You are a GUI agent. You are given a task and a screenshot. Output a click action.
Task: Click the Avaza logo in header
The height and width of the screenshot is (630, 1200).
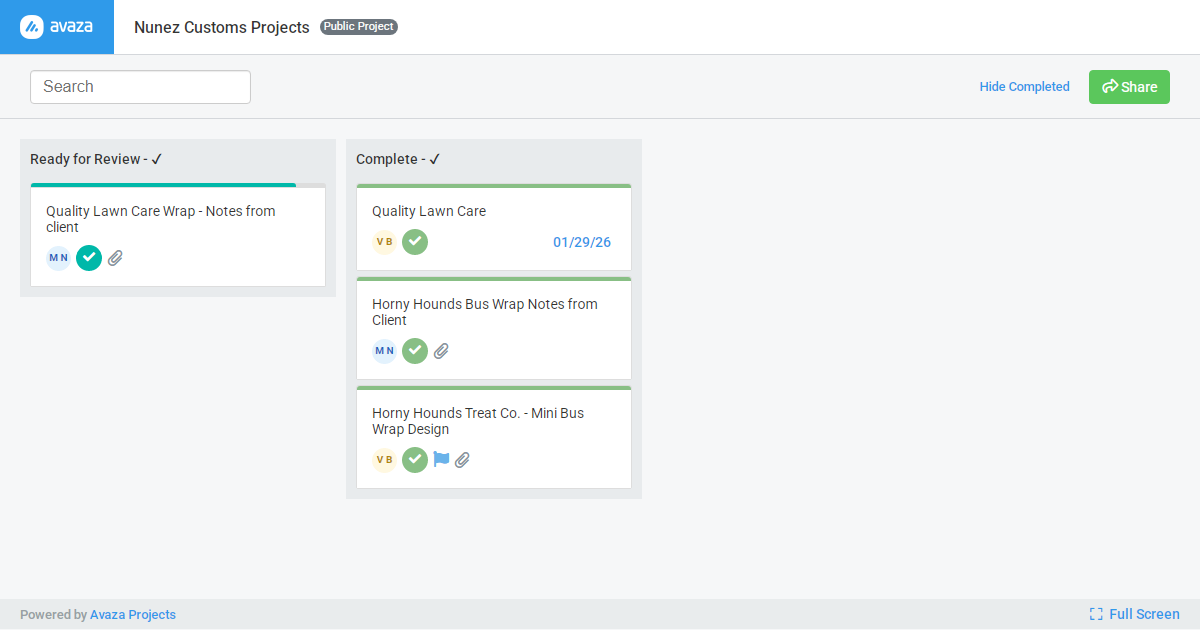(57, 27)
